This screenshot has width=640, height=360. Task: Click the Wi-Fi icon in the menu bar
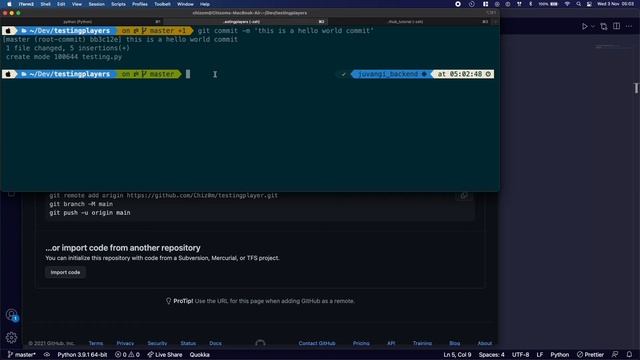click(x=567, y=4)
